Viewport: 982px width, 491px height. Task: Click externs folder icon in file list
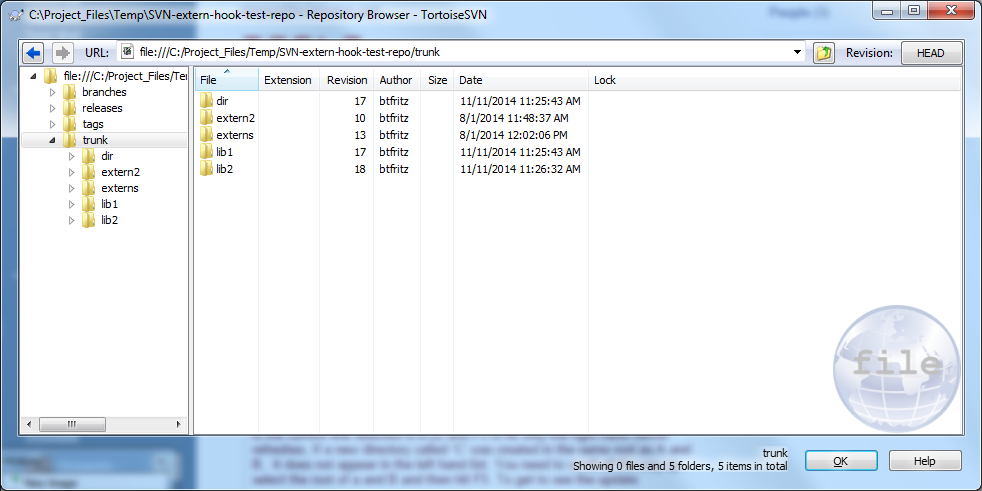point(207,135)
